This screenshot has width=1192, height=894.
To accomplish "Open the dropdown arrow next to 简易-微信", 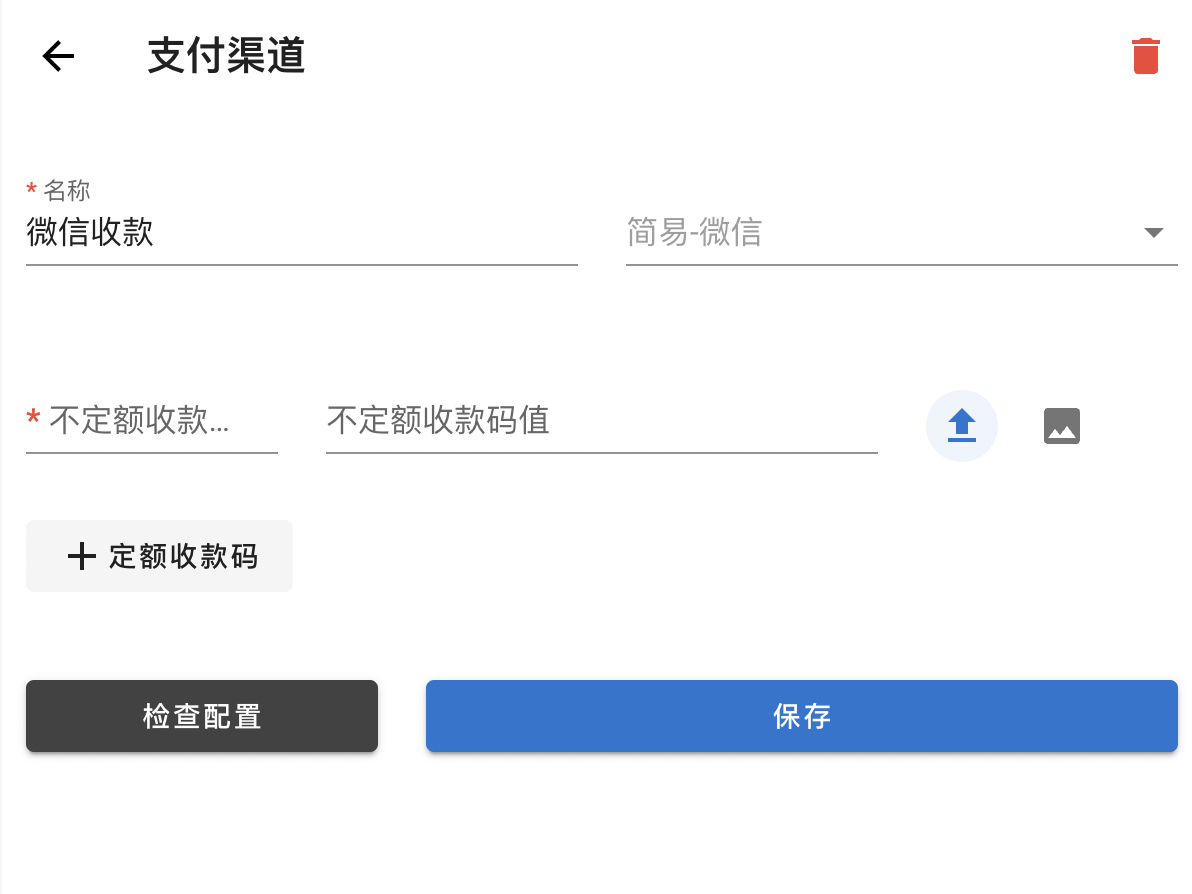I will coord(1154,232).
